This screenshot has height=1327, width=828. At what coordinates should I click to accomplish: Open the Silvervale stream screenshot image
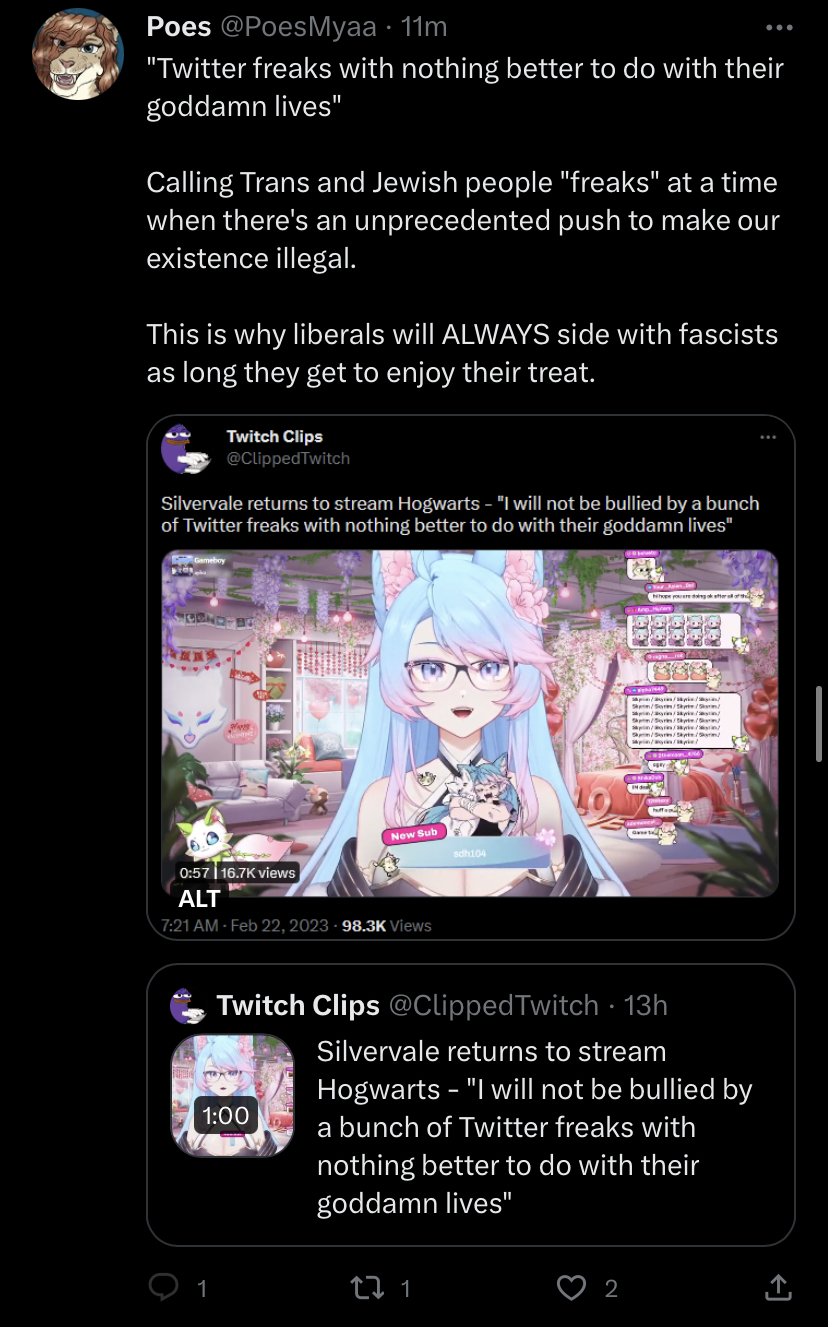point(470,723)
